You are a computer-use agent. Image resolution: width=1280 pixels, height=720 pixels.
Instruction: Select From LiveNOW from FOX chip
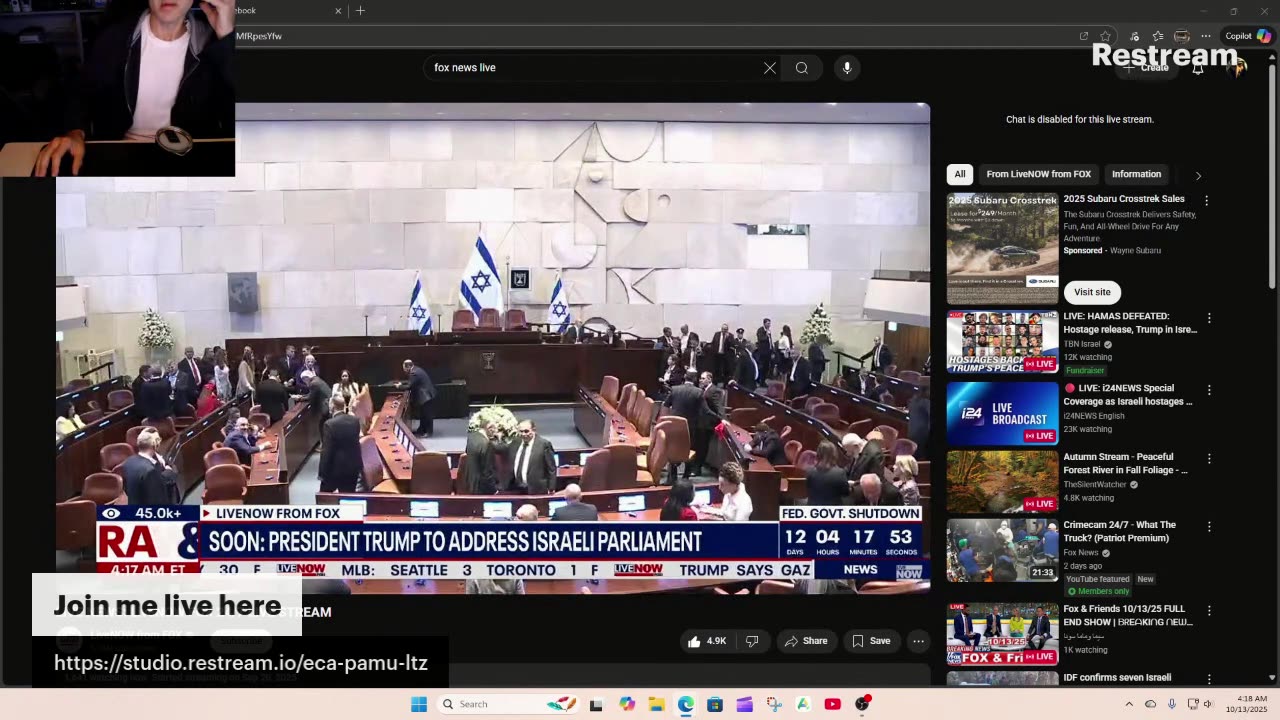[x=1038, y=174]
